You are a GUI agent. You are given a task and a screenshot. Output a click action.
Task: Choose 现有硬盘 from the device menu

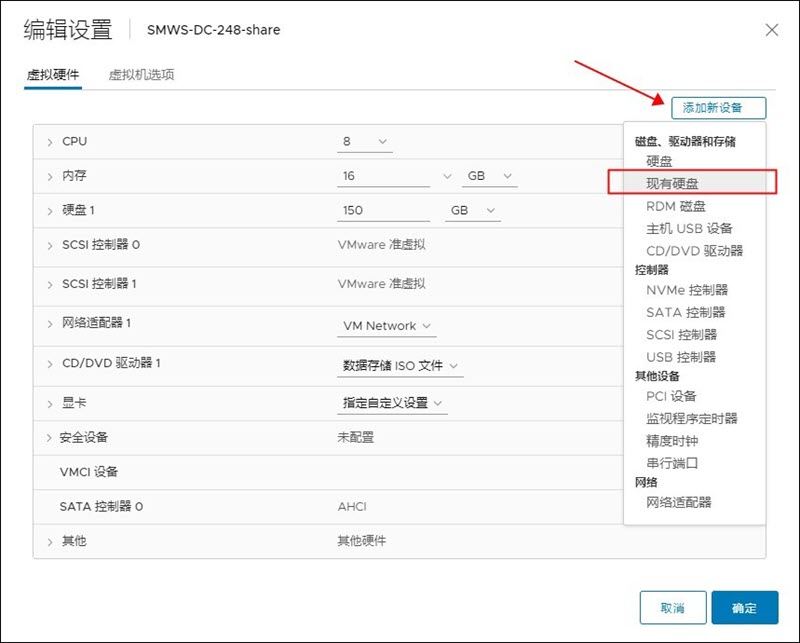tap(672, 183)
